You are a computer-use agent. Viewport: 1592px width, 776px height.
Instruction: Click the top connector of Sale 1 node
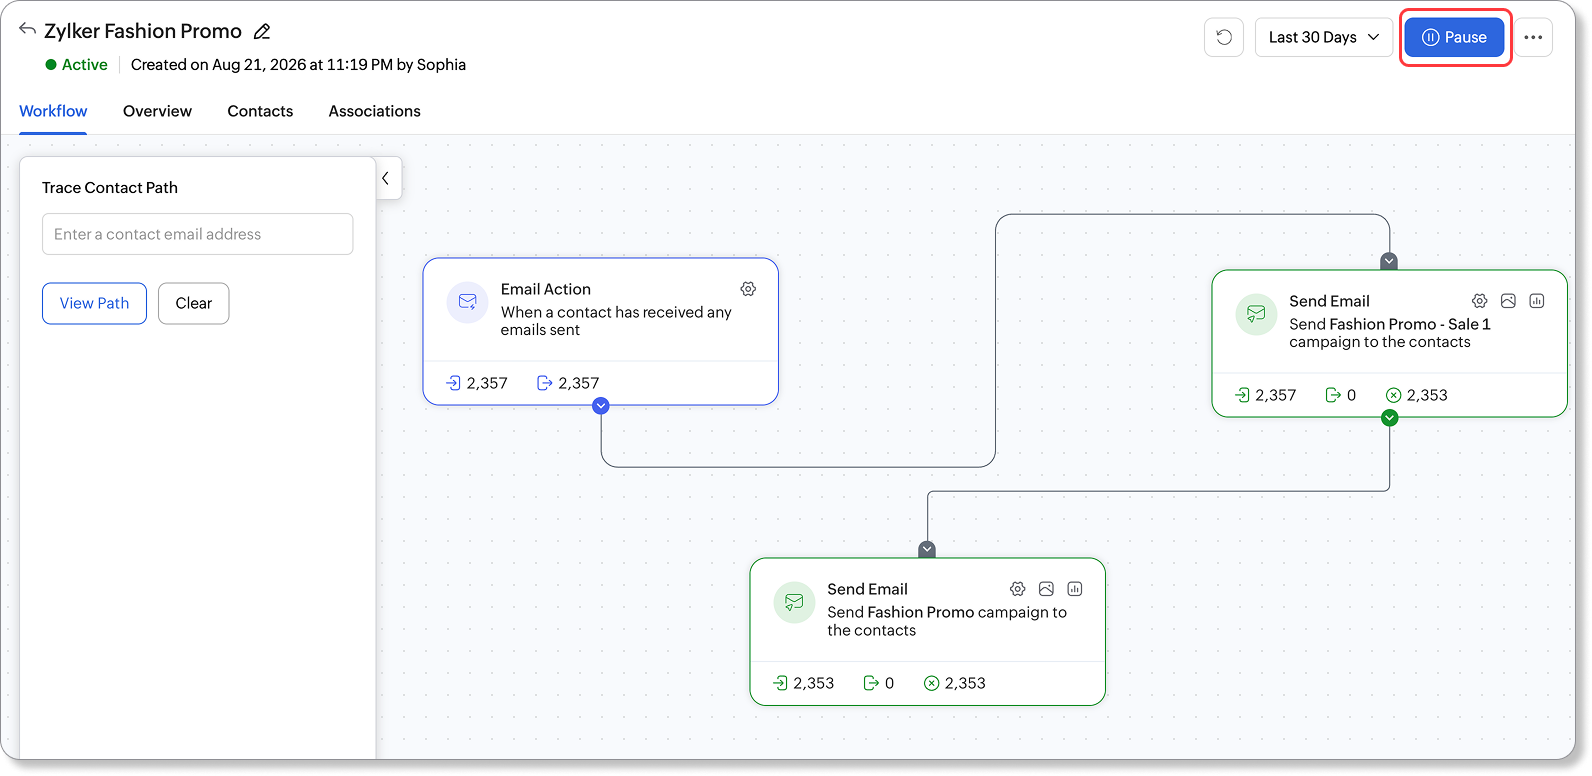(x=1389, y=261)
